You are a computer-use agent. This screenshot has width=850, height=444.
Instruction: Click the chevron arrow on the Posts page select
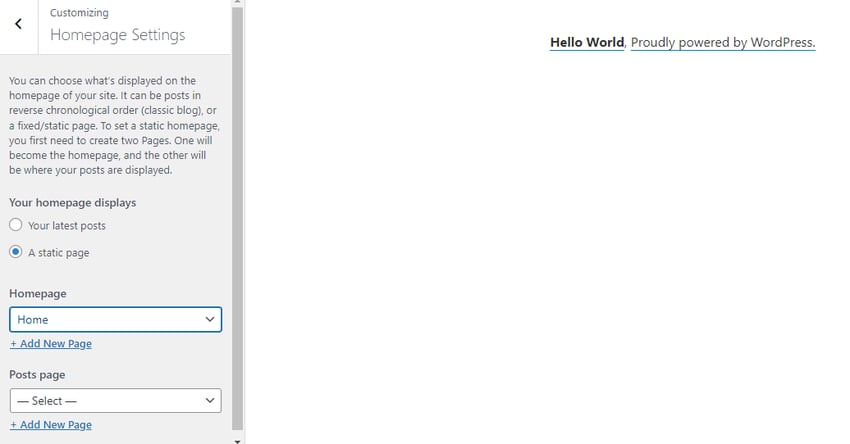point(210,401)
